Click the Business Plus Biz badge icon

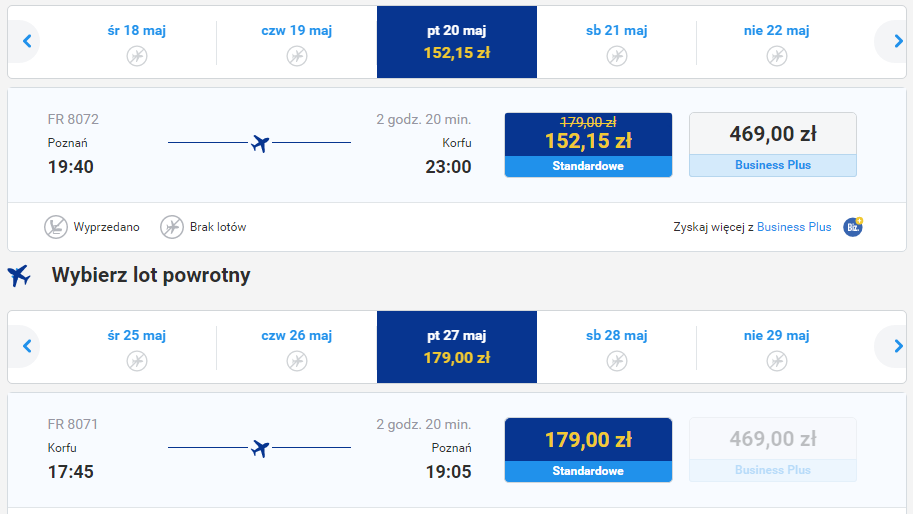pyautogui.click(x=853, y=227)
